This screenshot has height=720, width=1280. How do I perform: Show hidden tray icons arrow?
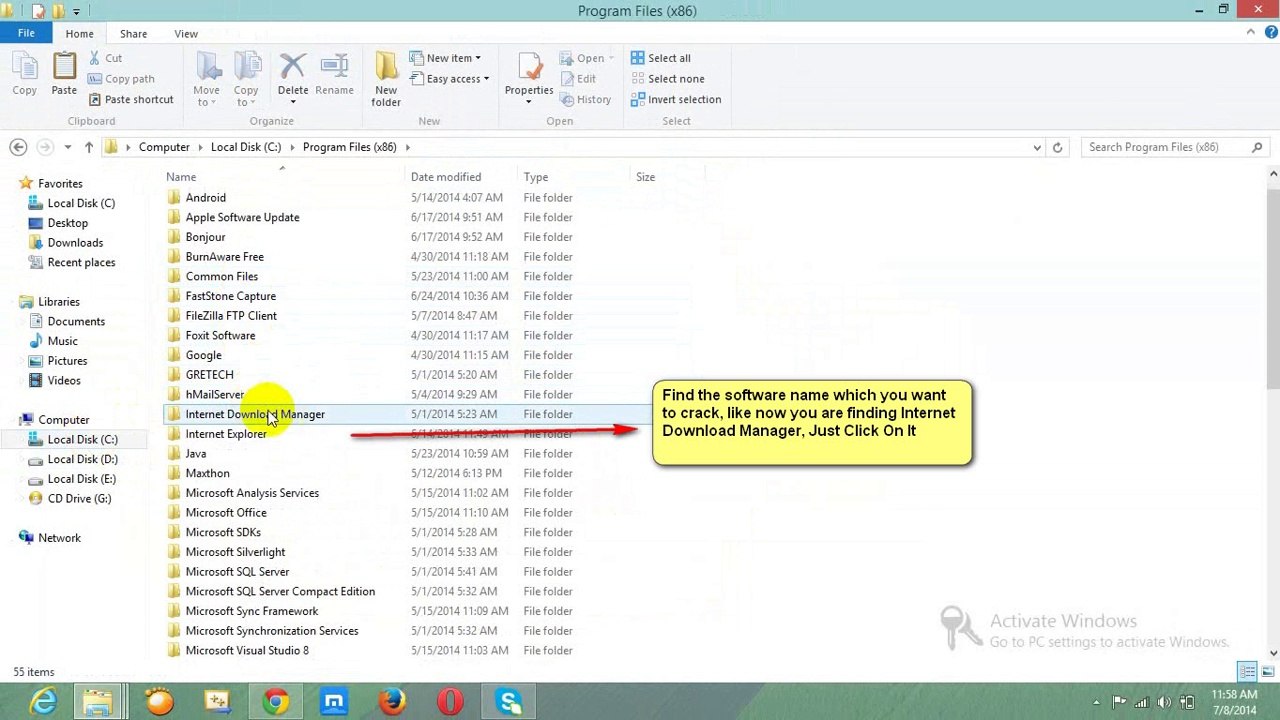pyautogui.click(x=1096, y=702)
